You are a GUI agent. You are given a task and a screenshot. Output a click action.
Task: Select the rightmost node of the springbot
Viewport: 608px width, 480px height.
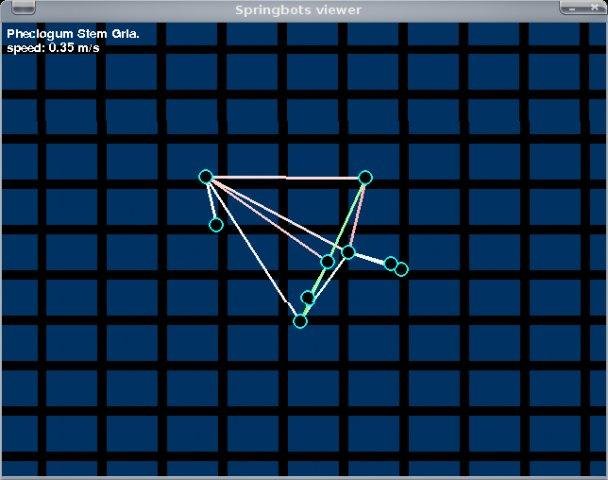401,269
